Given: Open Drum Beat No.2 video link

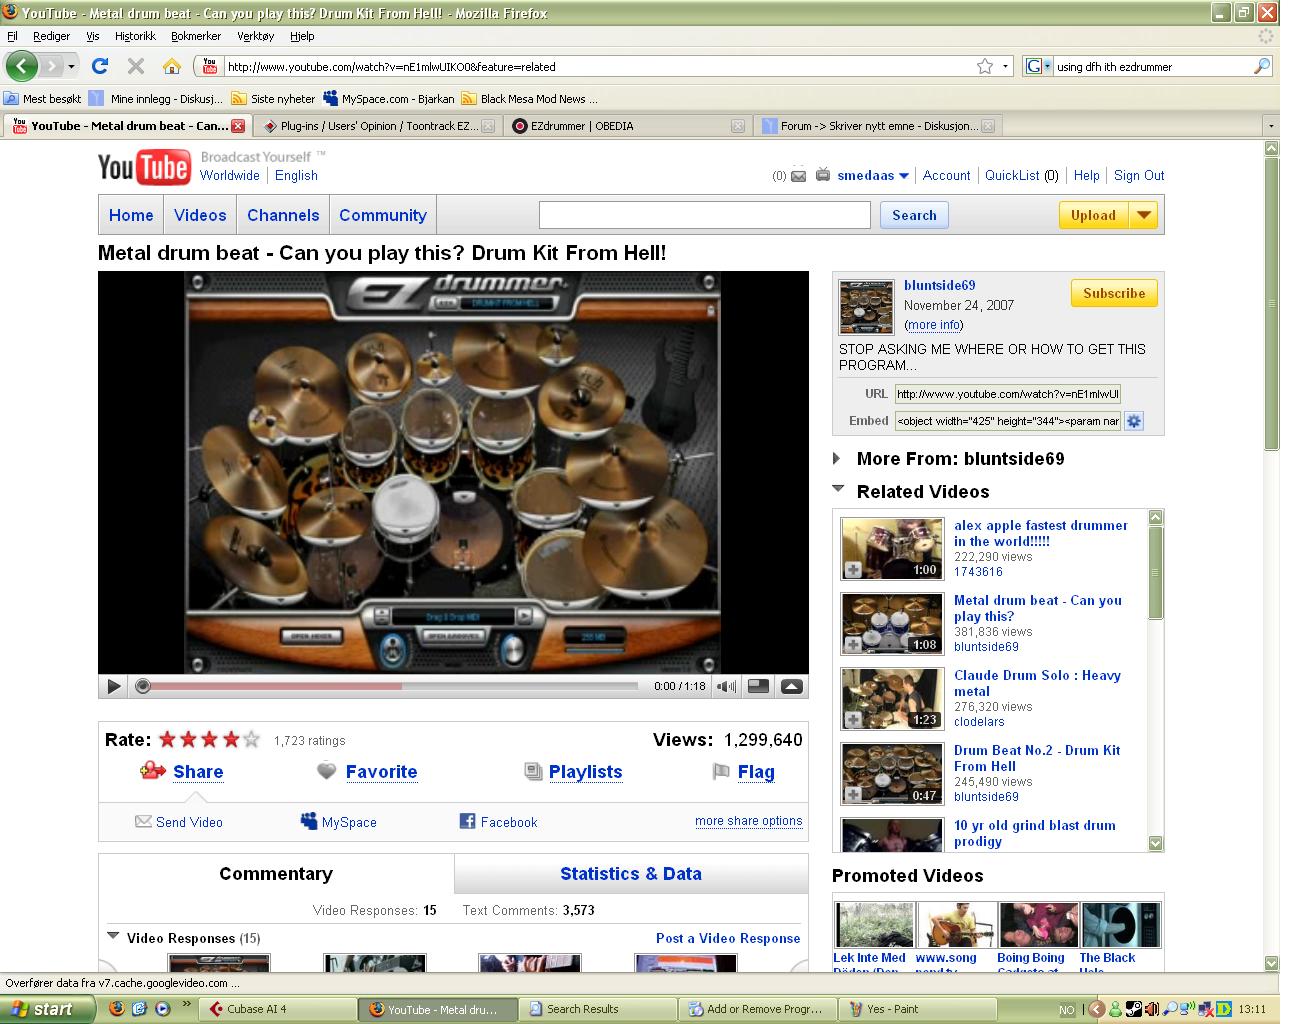Looking at the screenshot, I should [x=1037, y=758].
